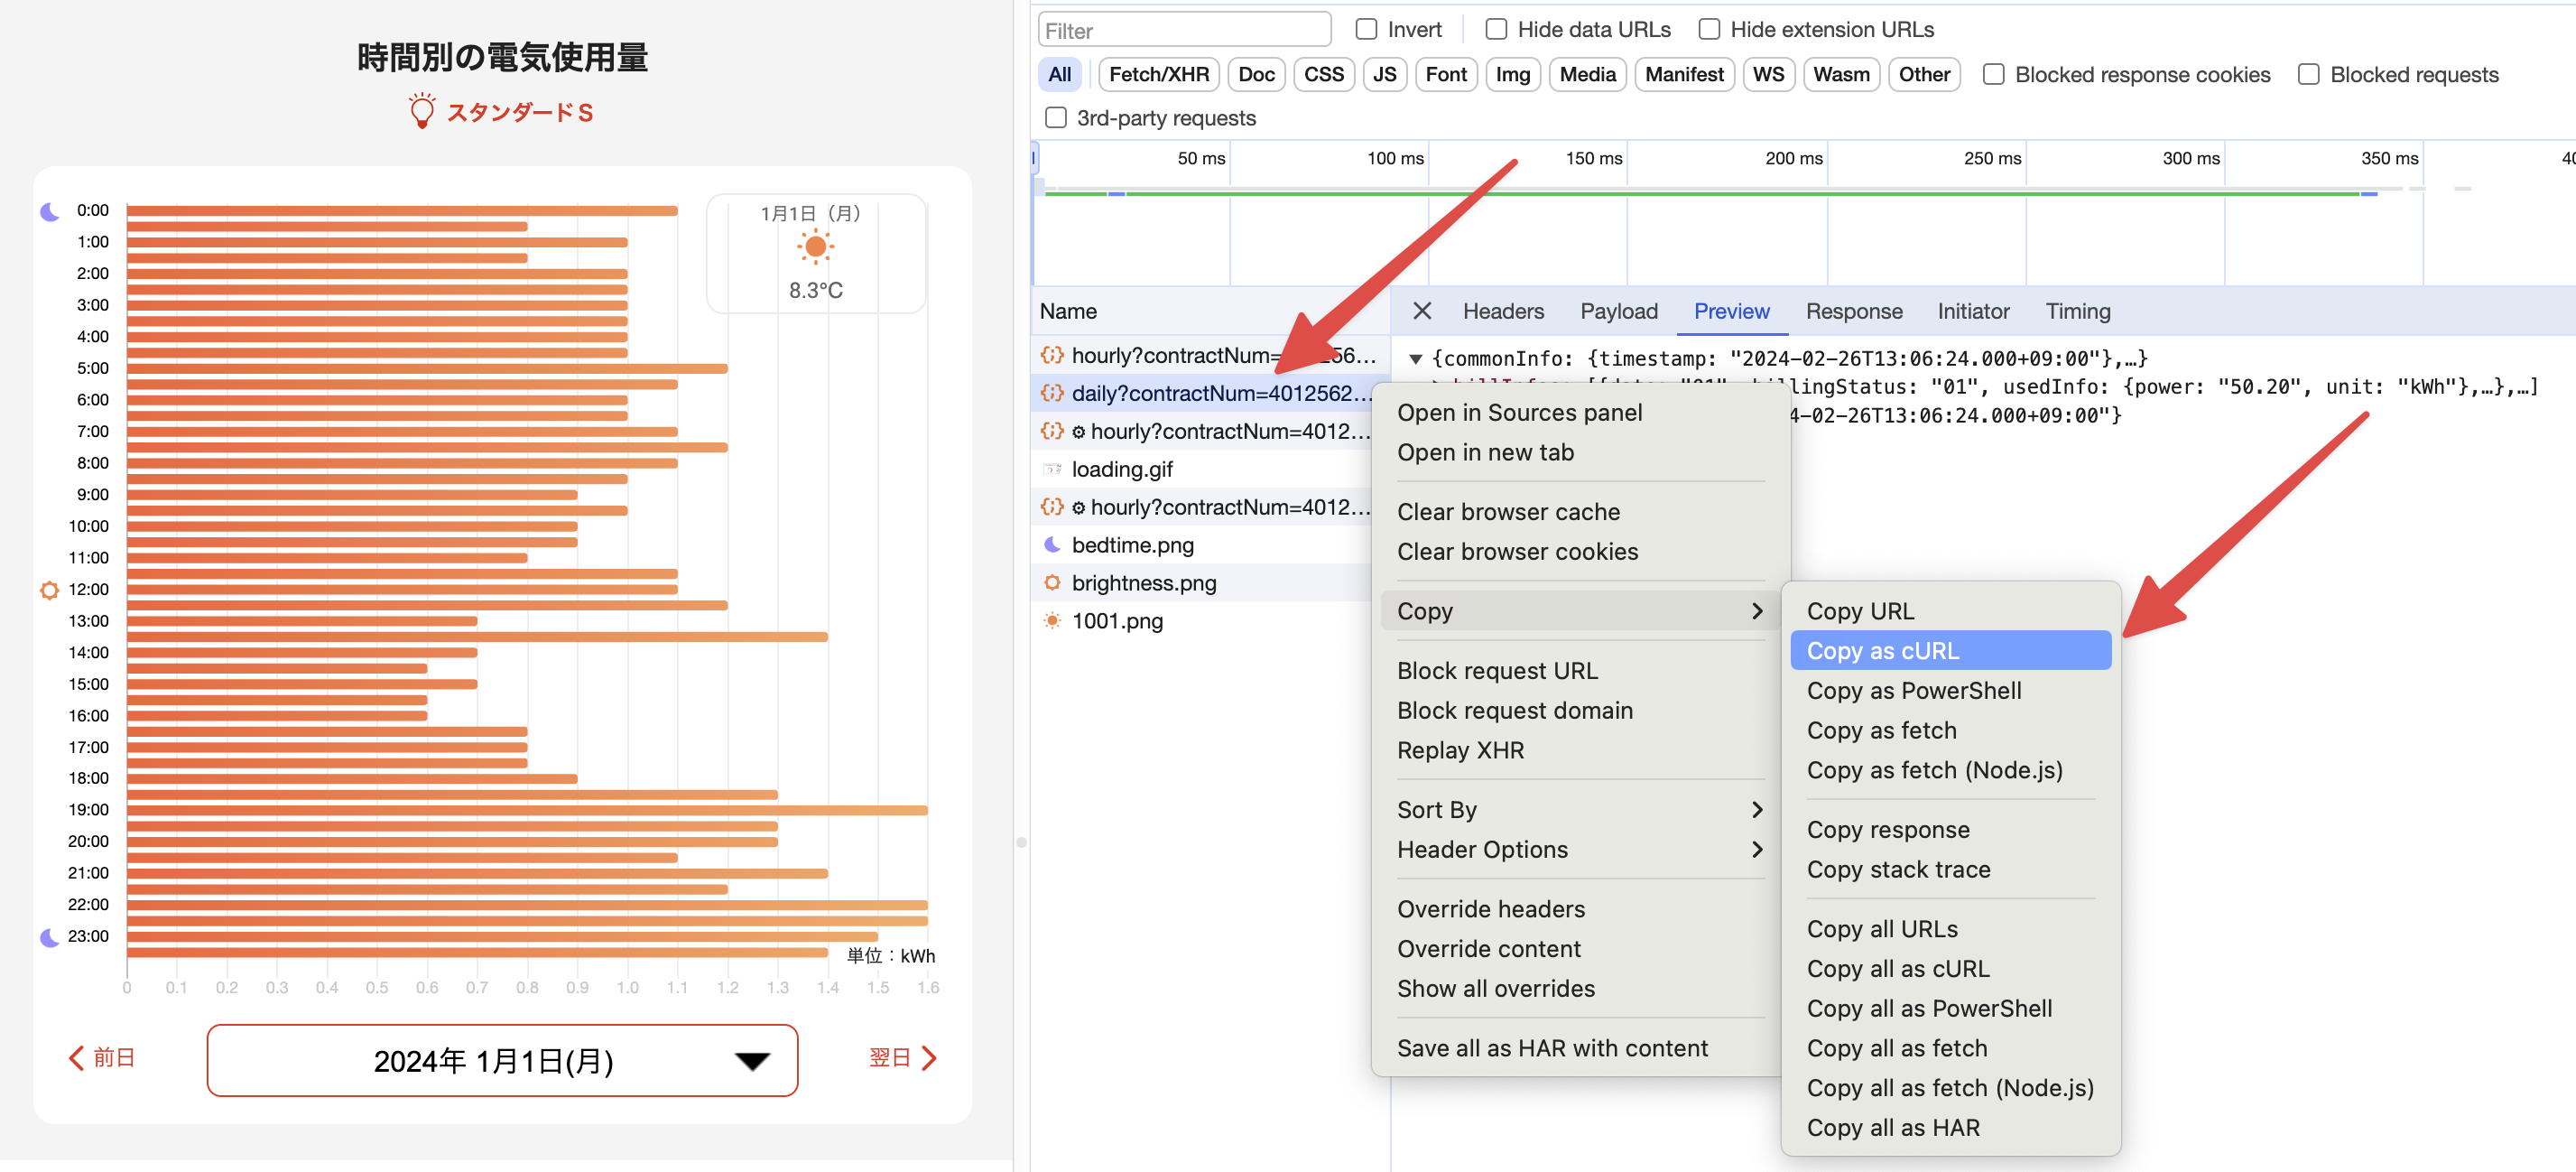Expand the commonInfo JSON tree root
This screenshot has width=2576, height=1172.
click(1415, 359)
